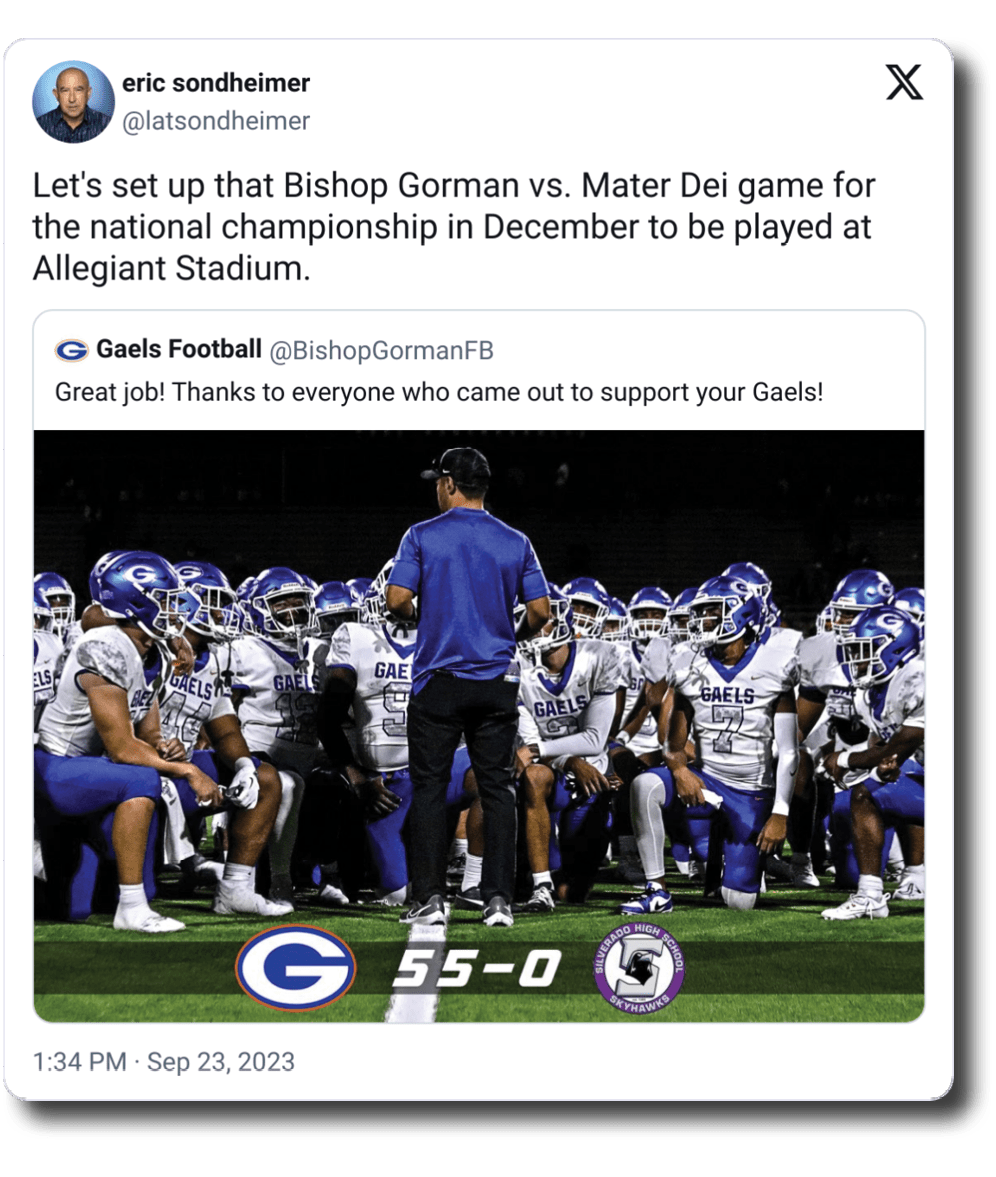Click the coach's black cap
The width and height of the screenshot is (996, 1177).
click(458, 466)
